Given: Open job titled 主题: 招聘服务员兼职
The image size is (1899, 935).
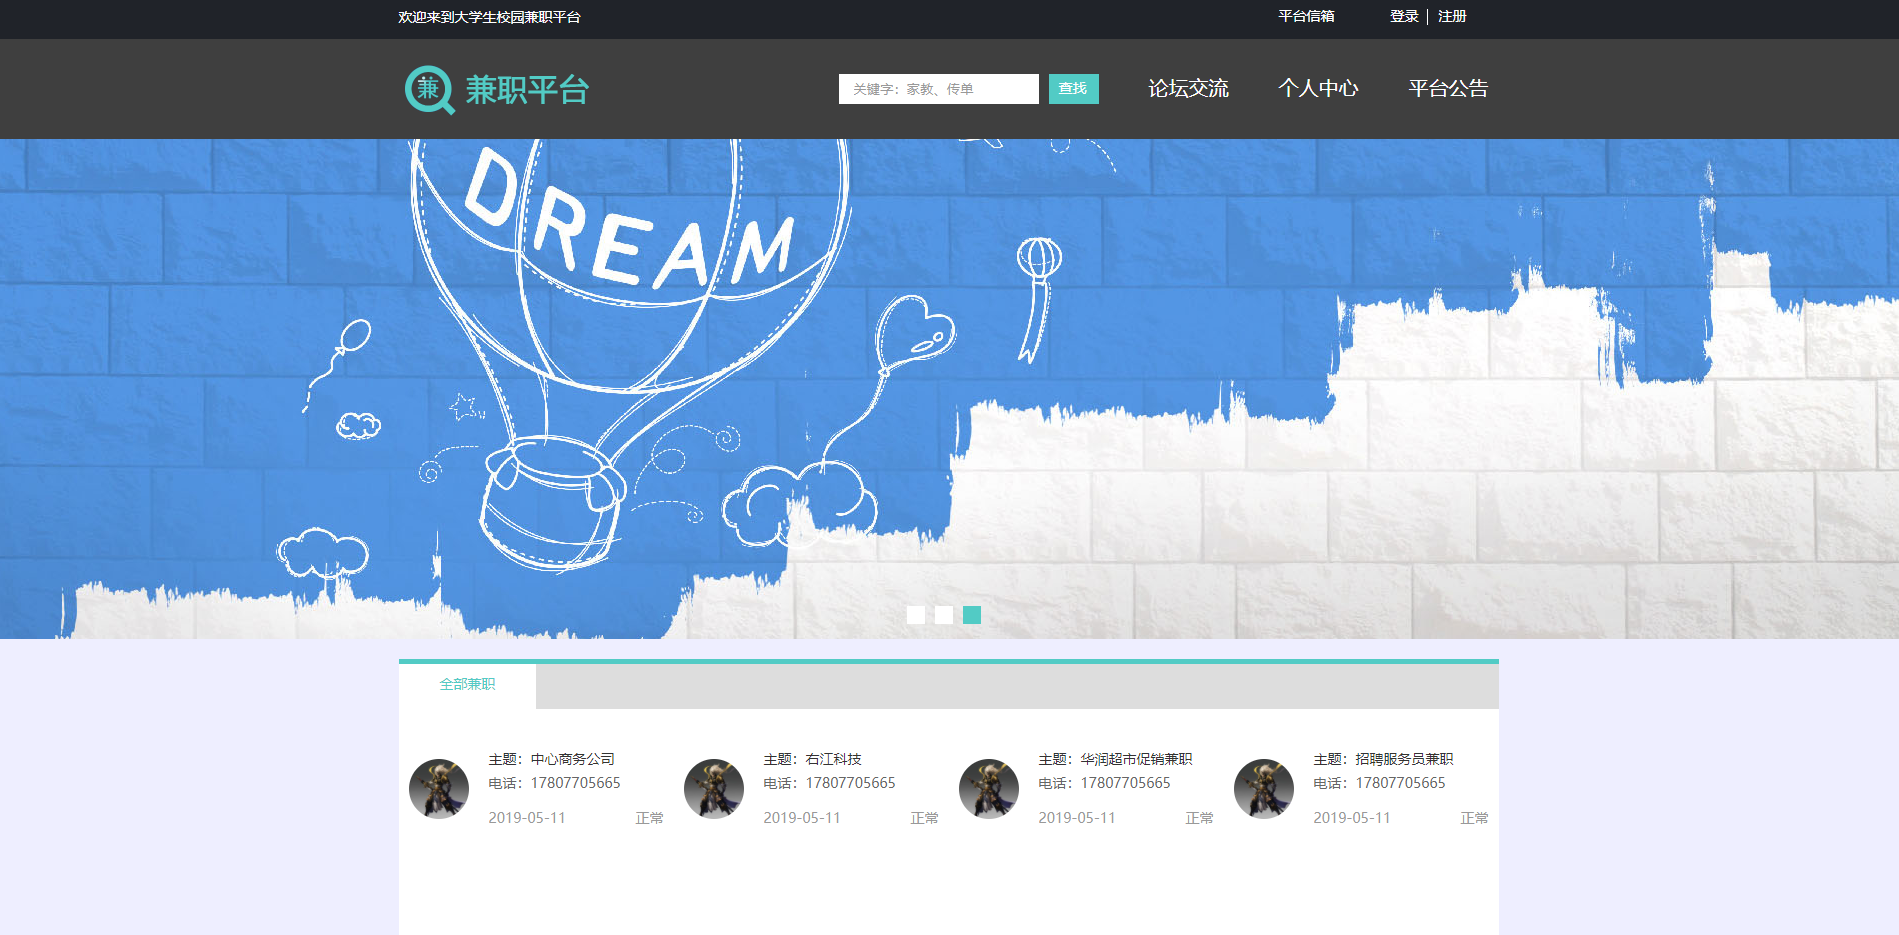Looking at the screenshot, I should (1384, 760).
